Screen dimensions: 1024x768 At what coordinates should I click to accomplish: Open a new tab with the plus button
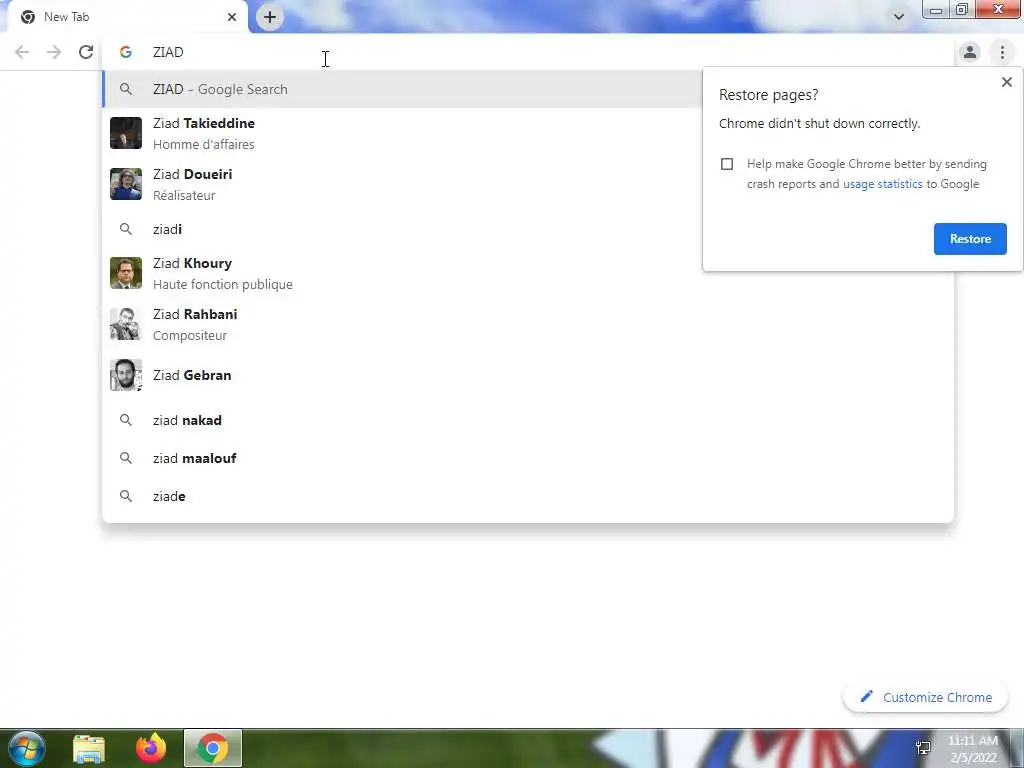[x=270, y=17]
